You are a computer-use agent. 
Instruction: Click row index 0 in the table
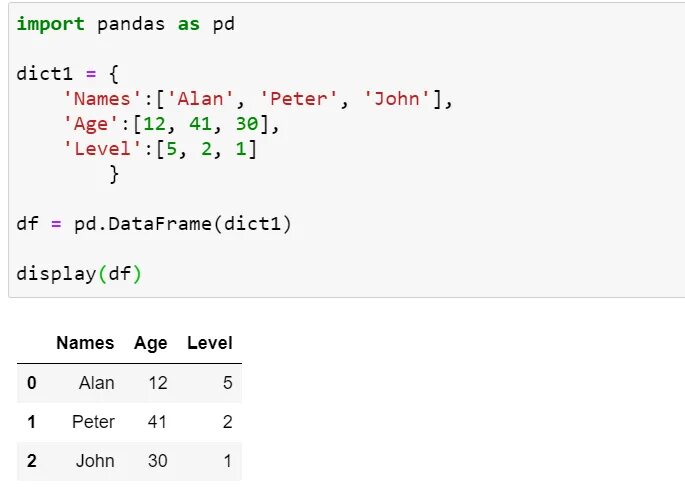(x=31, y=383)
